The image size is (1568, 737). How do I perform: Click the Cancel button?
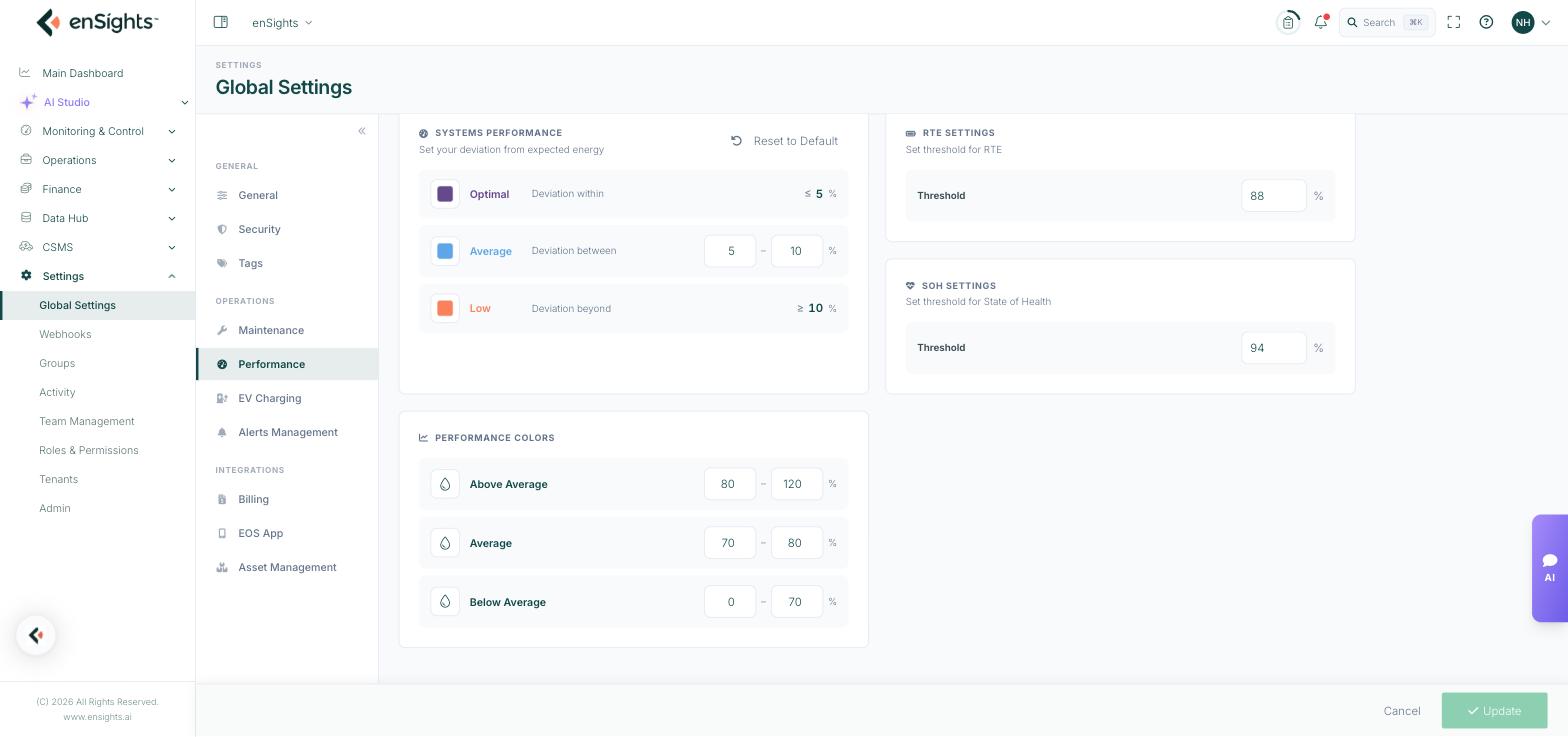[1402, 711]
